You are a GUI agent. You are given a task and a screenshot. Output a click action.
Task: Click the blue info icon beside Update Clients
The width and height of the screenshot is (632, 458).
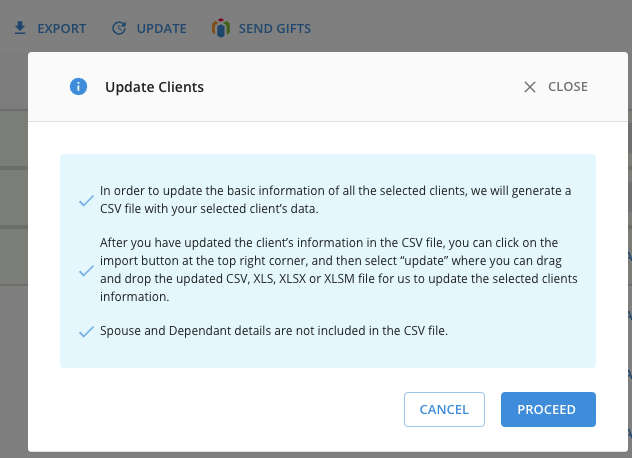pos(78,87)
